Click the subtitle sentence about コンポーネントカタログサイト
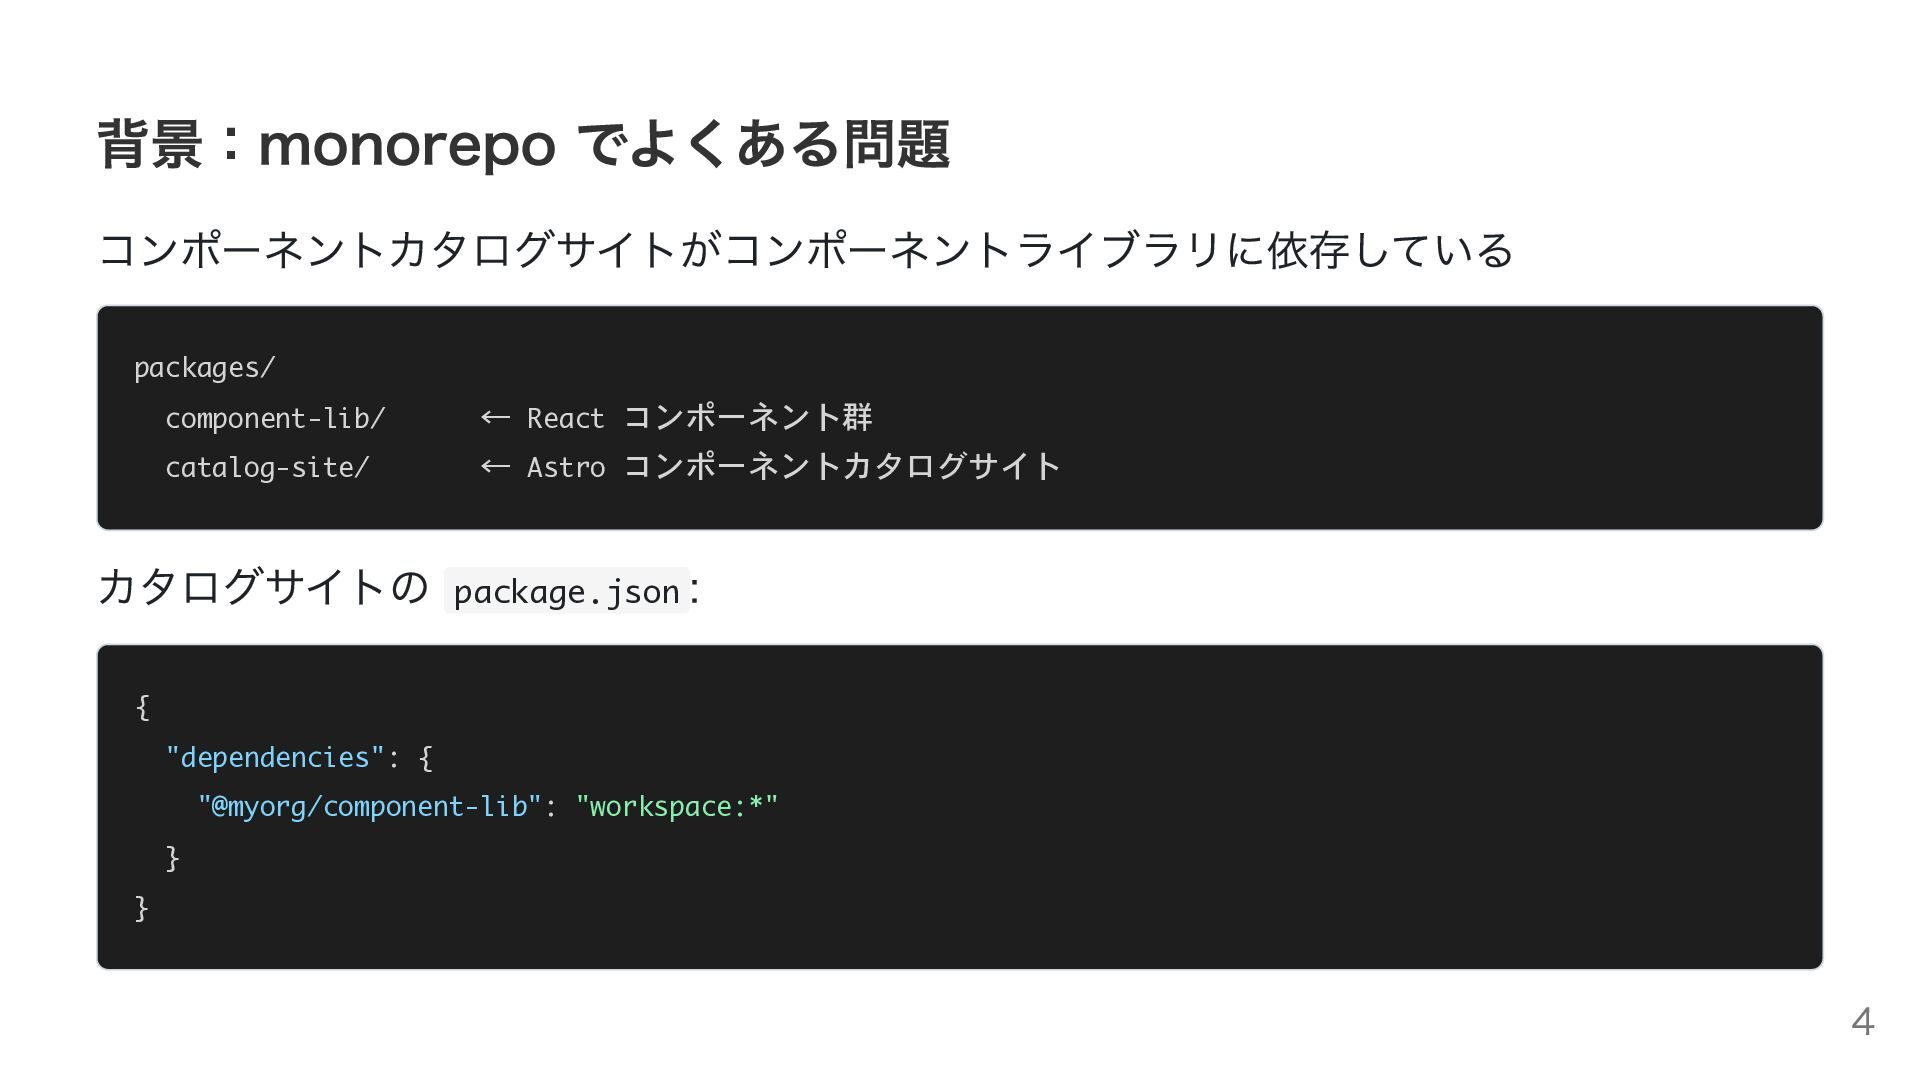1920x1080 pixels. point(806,250)
